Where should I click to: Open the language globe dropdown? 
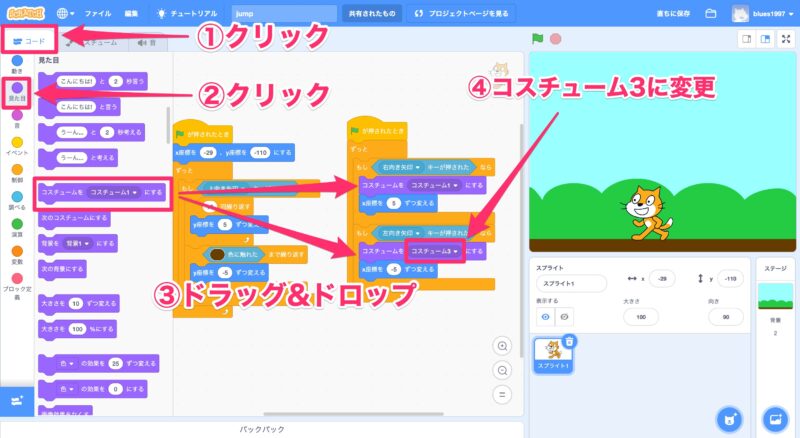(66, 14)
